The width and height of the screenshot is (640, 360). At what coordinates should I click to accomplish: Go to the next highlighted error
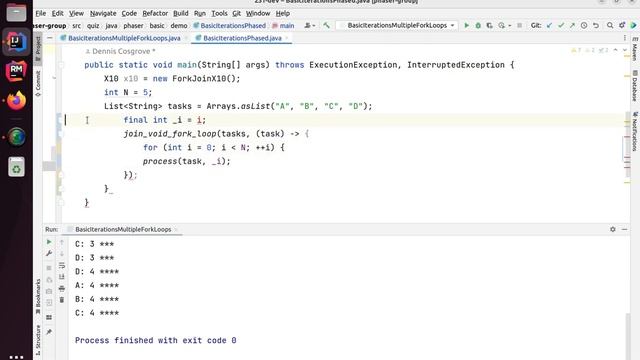pyautogui.click(x=624, y=50)
